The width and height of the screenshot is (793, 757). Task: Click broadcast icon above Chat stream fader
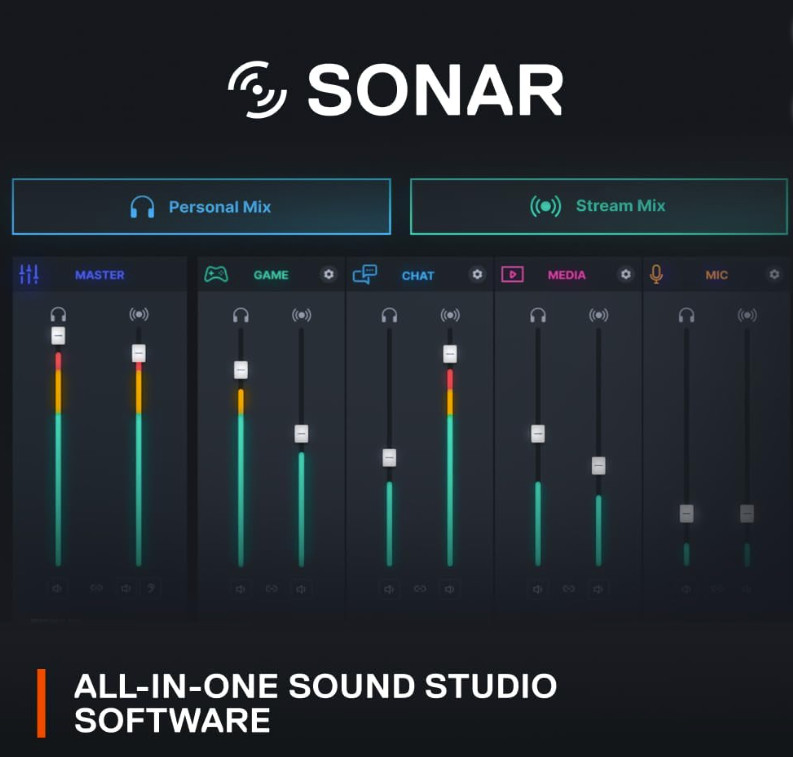[450, 315]
